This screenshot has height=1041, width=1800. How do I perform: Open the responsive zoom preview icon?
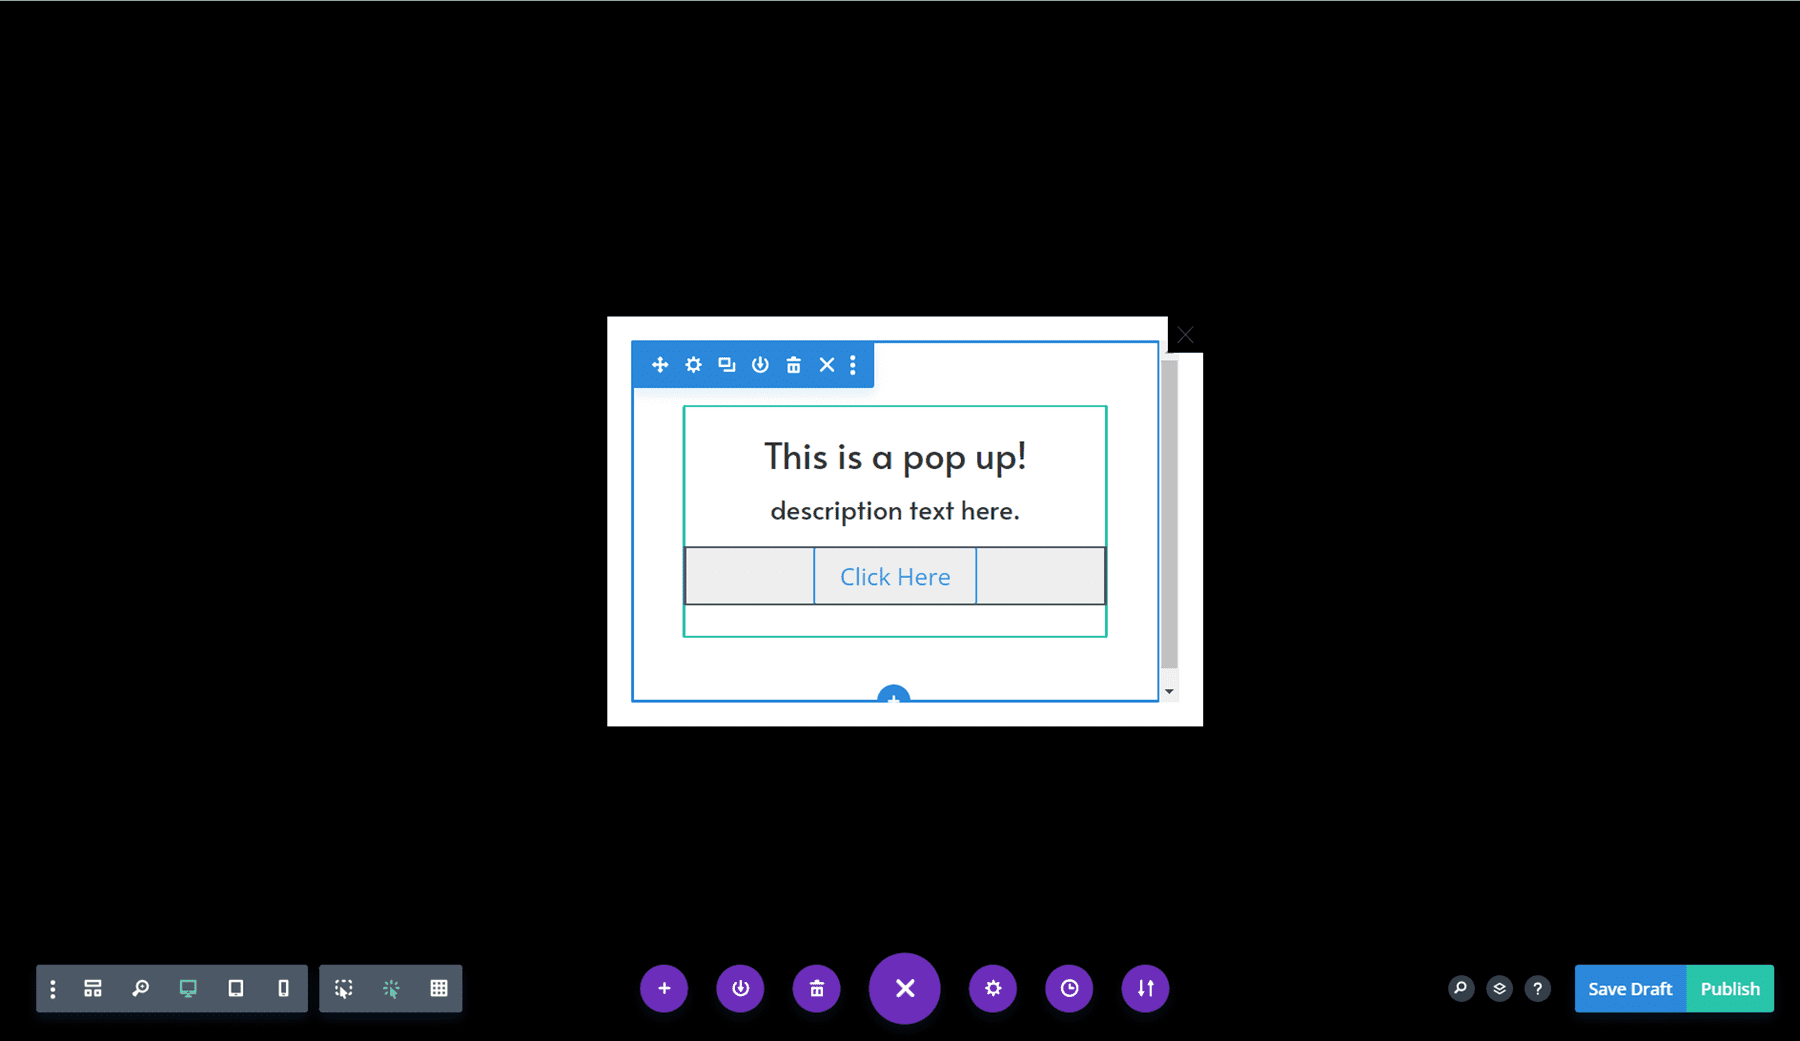tap(140, 988)
